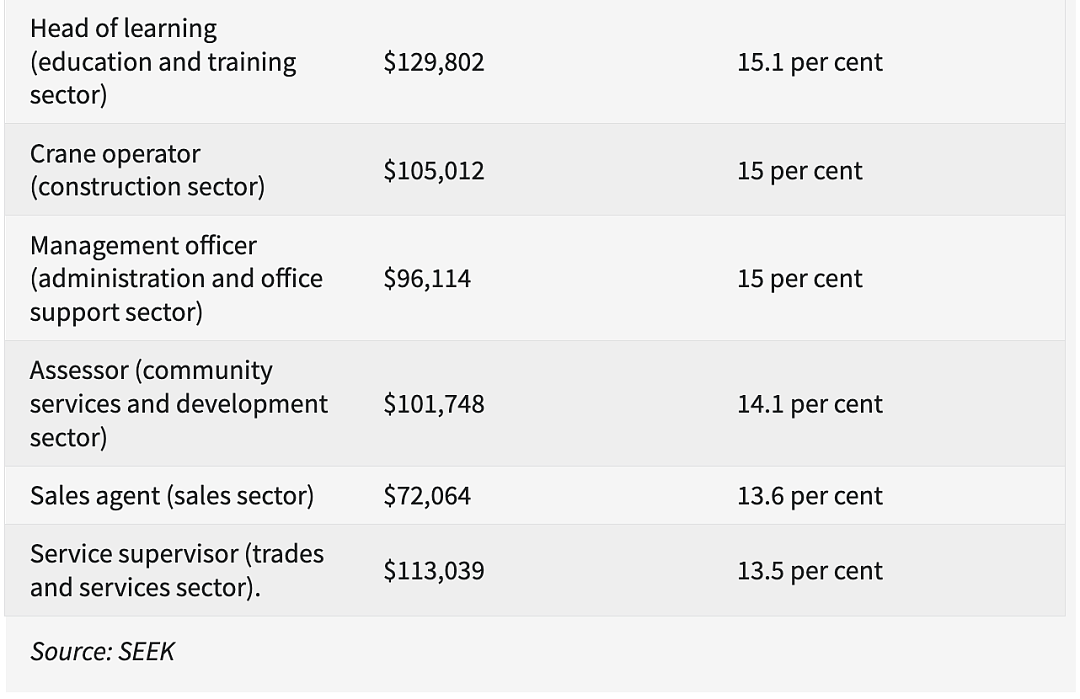The height and width of the screenshot is (699, 1080).
Task: Click the $72,064 salary cell
Action: 427,496
